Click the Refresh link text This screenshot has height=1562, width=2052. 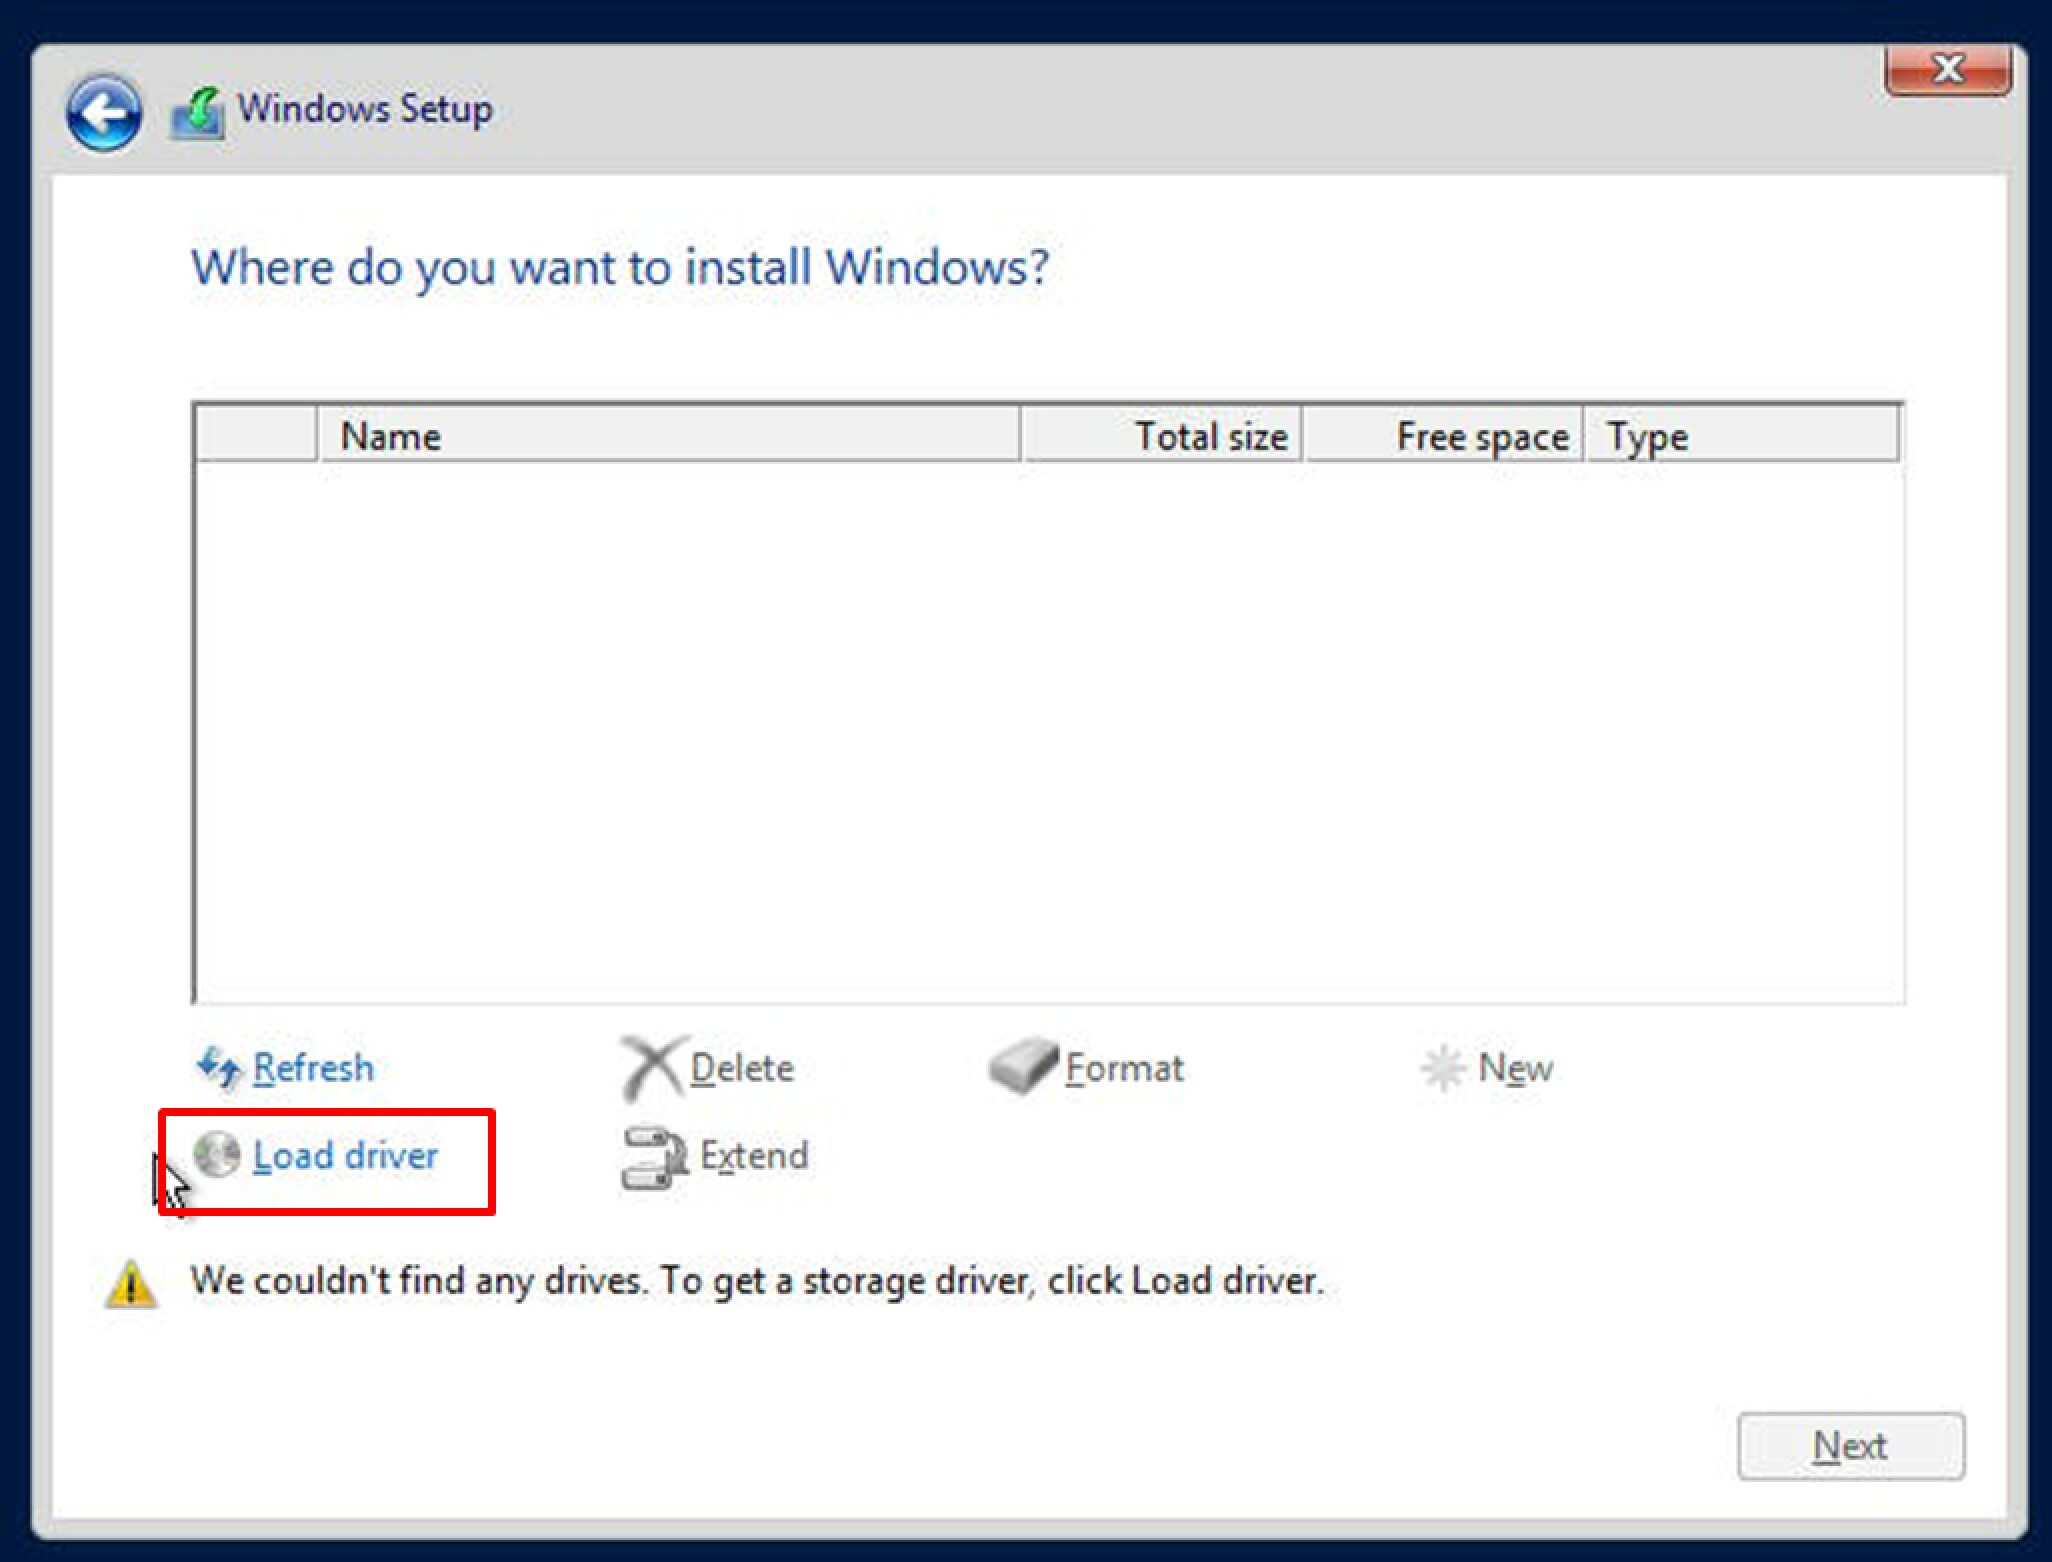click(313, 1068)
